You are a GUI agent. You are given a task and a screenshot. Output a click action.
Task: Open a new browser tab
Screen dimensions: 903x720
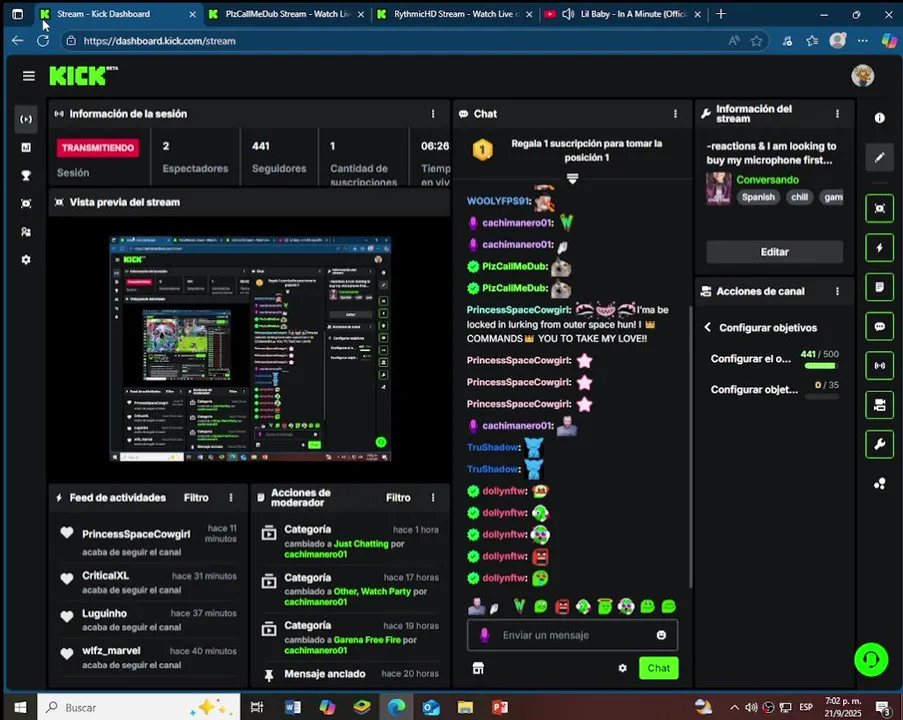[720, 14]
